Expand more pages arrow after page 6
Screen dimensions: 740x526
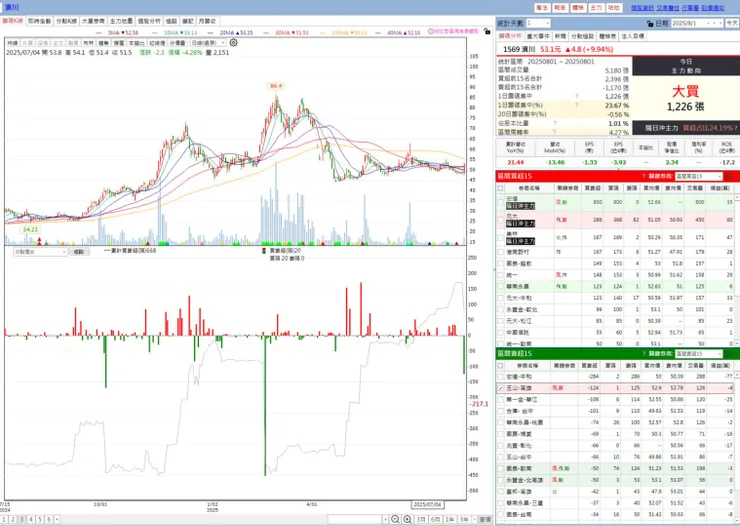click(x=57, y=519)
